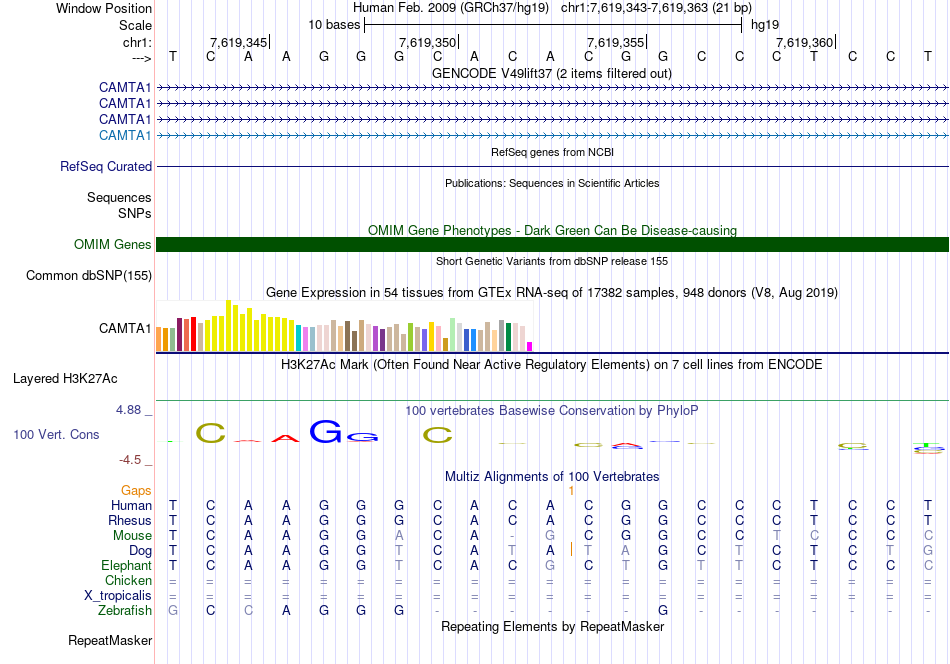Click the RepeatMasker track label

(x=110, y=640)
